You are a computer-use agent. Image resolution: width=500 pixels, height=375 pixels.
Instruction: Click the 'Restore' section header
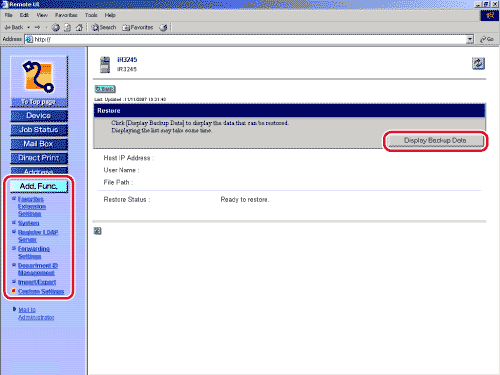289,111
